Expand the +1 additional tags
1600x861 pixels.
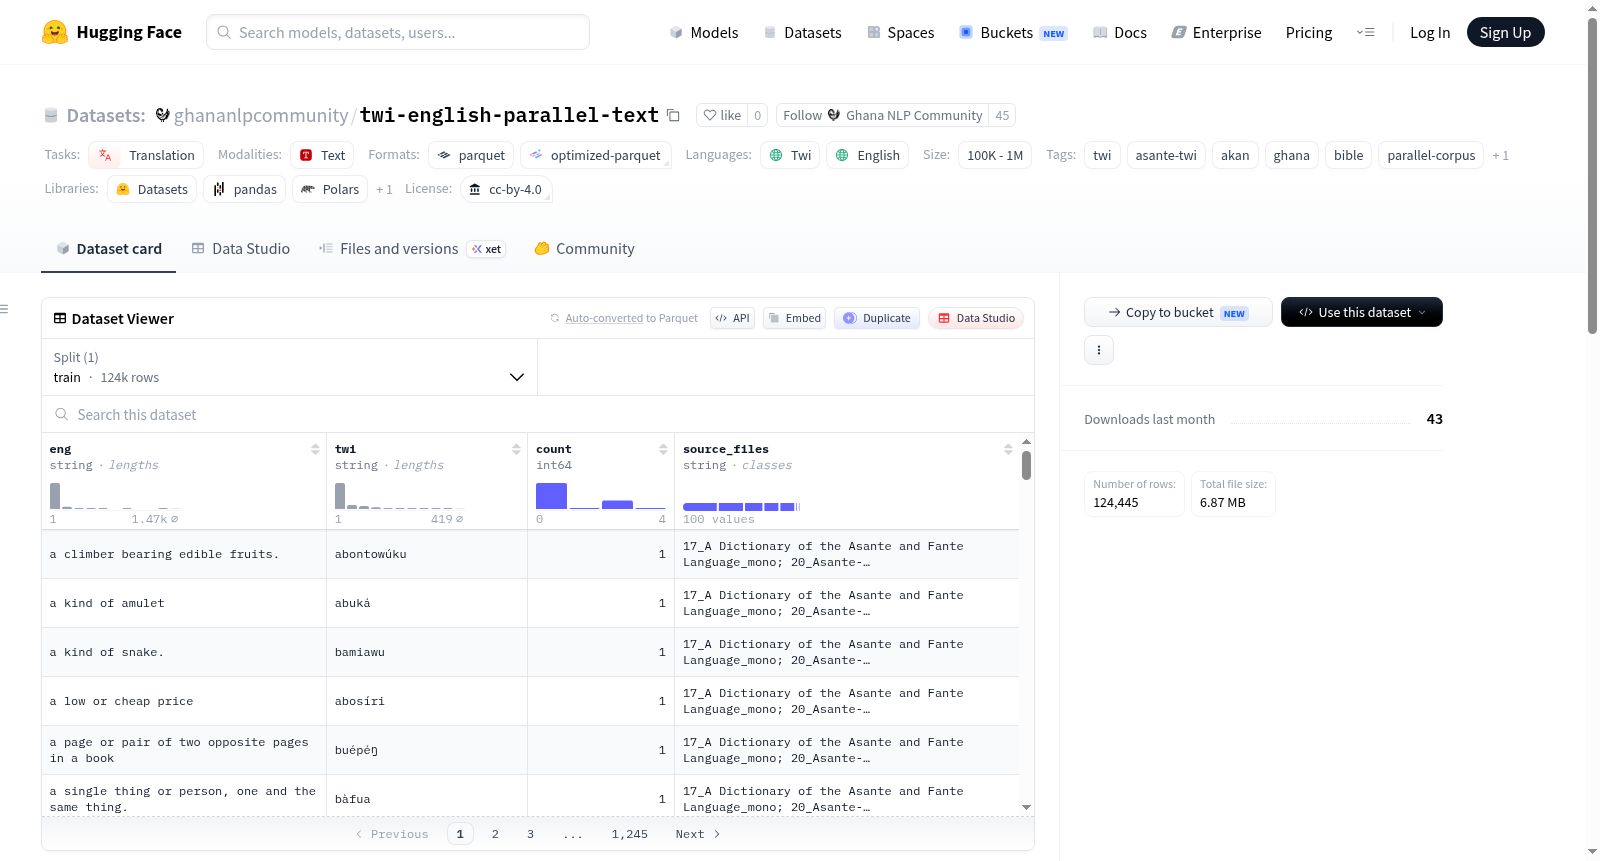(x=1500, y=155)
